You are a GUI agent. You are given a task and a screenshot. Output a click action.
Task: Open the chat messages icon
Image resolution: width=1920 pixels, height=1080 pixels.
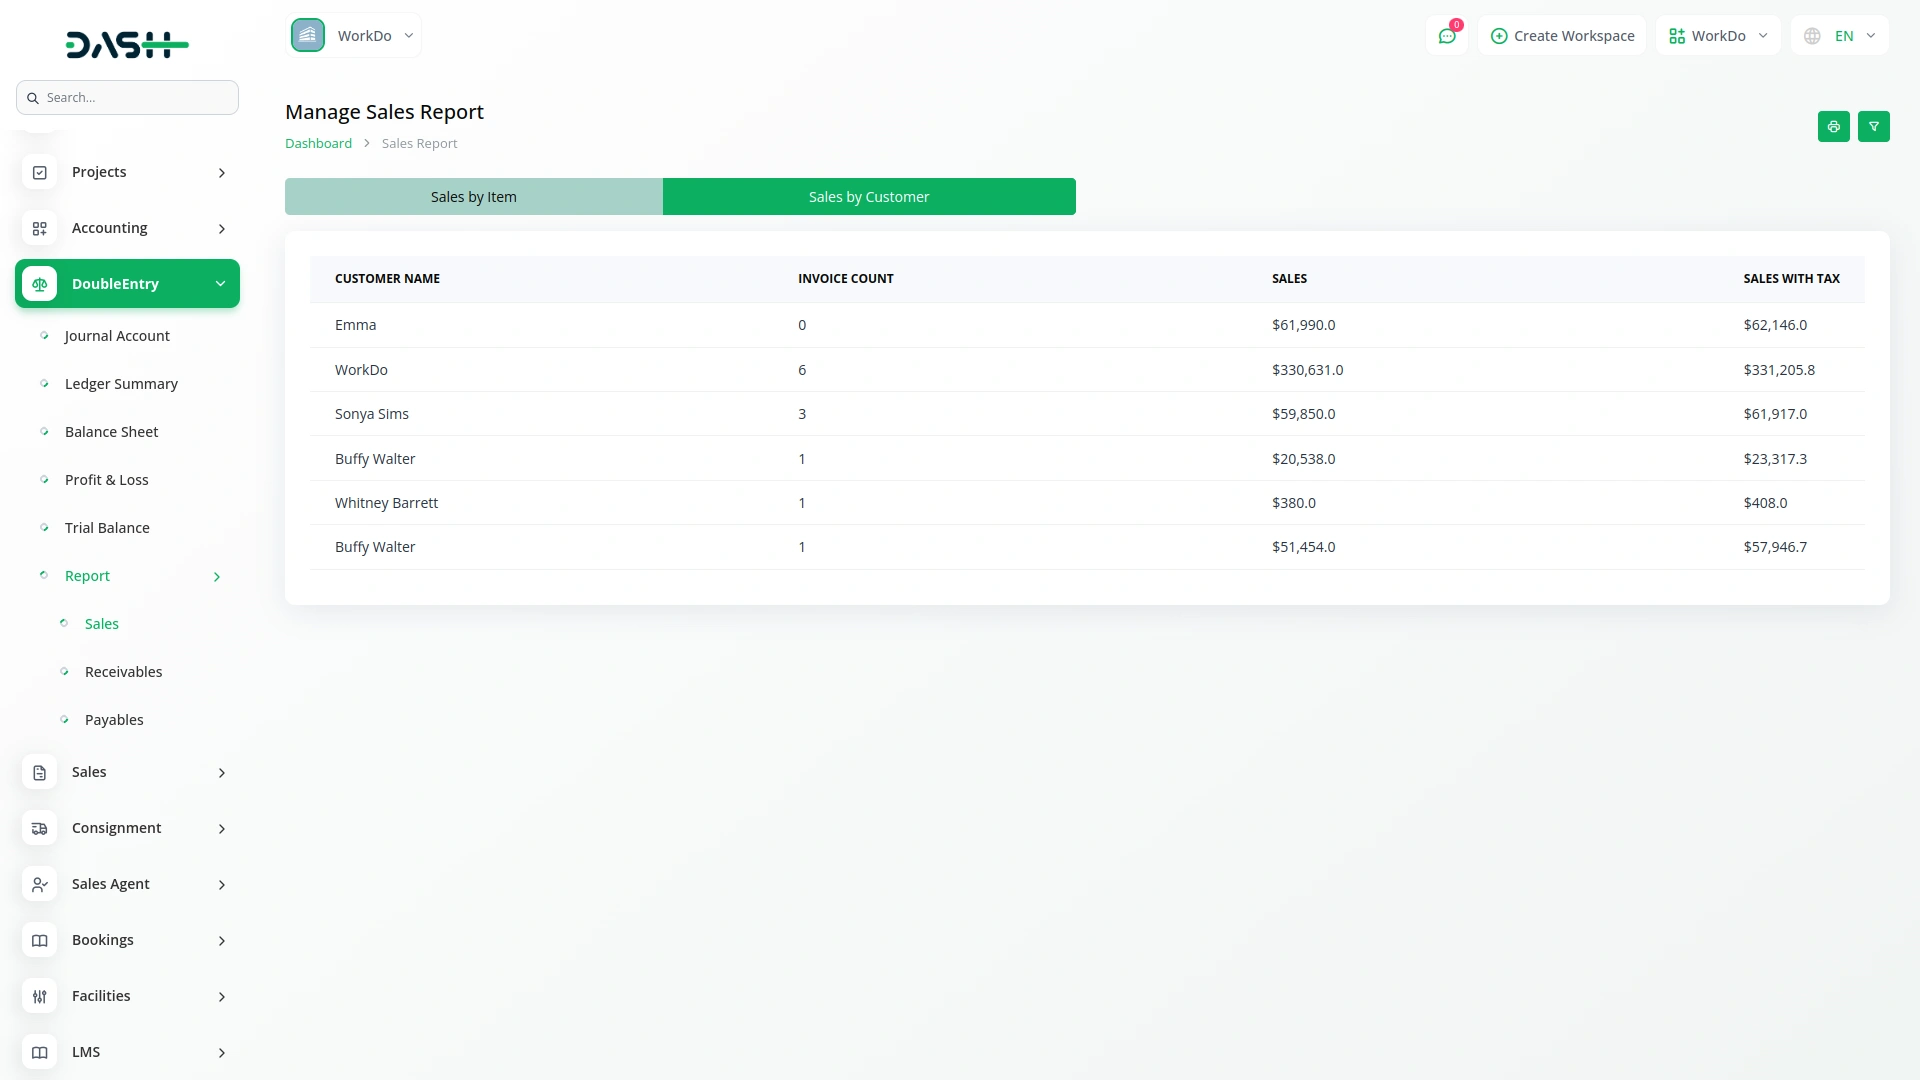(1446, 36)
